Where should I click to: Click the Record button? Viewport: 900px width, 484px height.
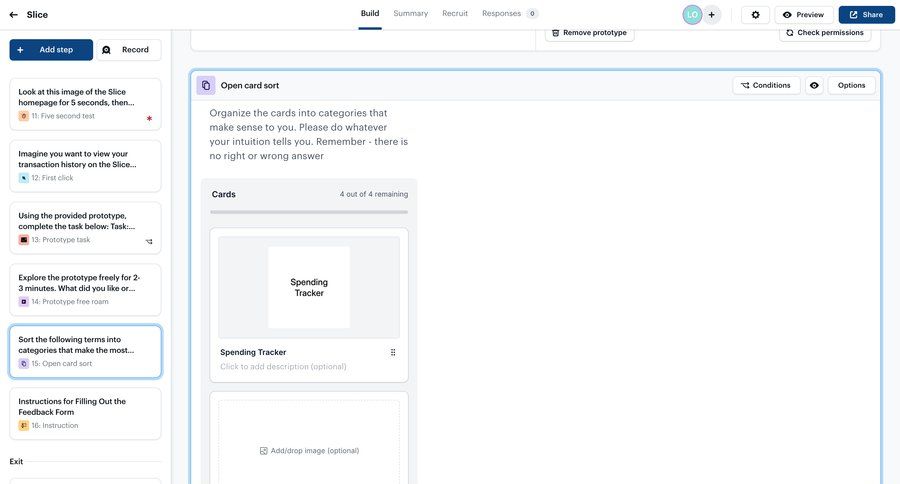click(x=129, y=50)
